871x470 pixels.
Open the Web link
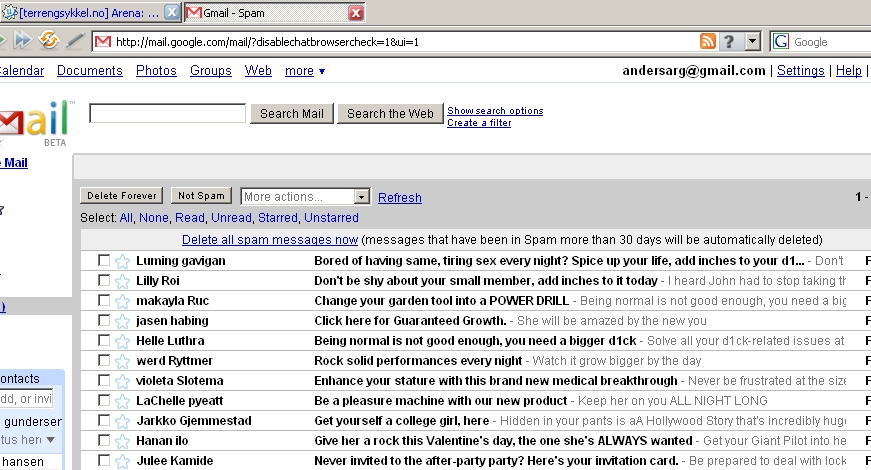(258, 71)
